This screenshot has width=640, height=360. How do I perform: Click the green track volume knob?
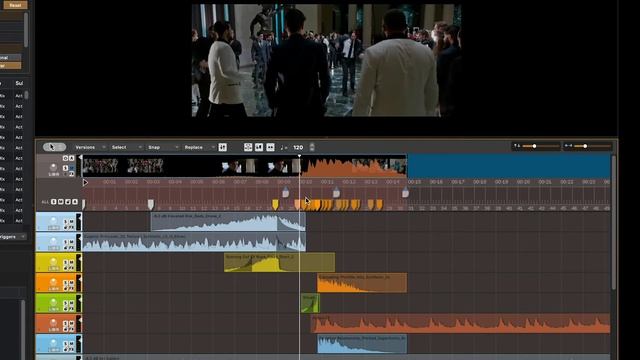coord(53,302)
